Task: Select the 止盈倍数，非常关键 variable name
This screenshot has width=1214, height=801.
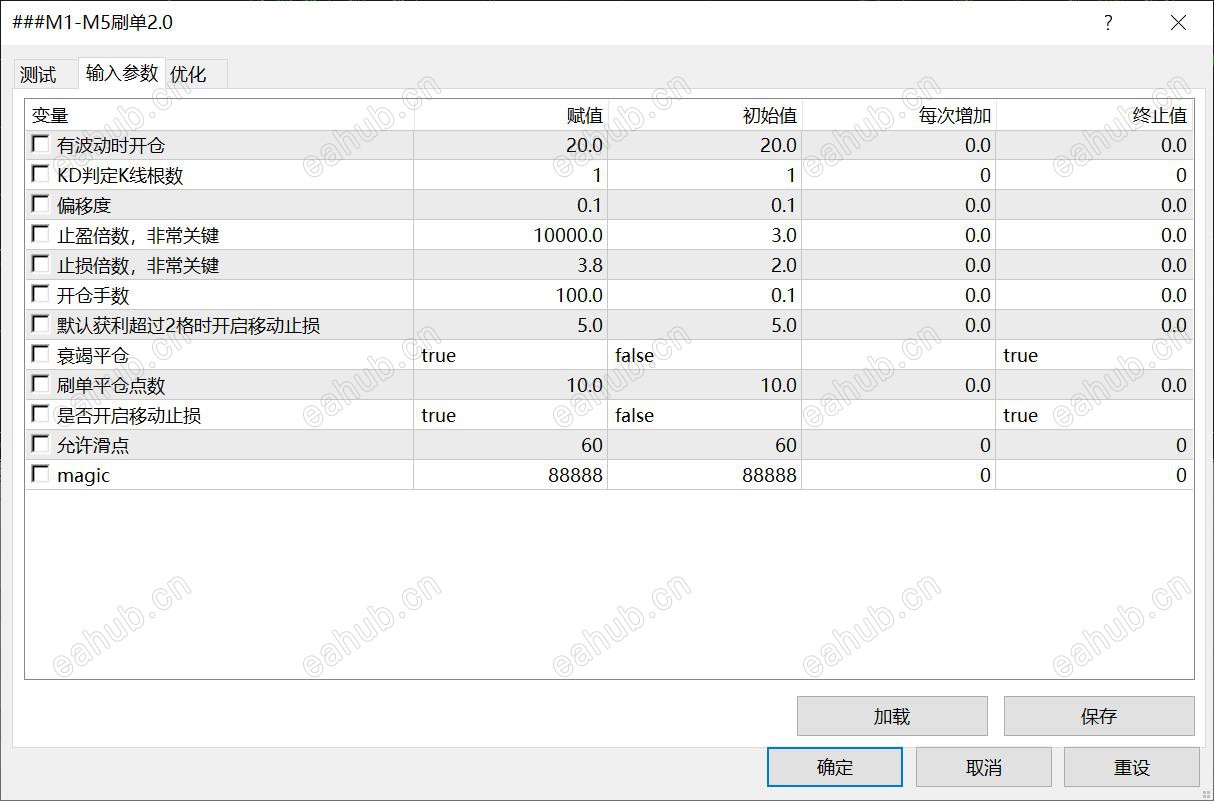Action: coord(138,235)
